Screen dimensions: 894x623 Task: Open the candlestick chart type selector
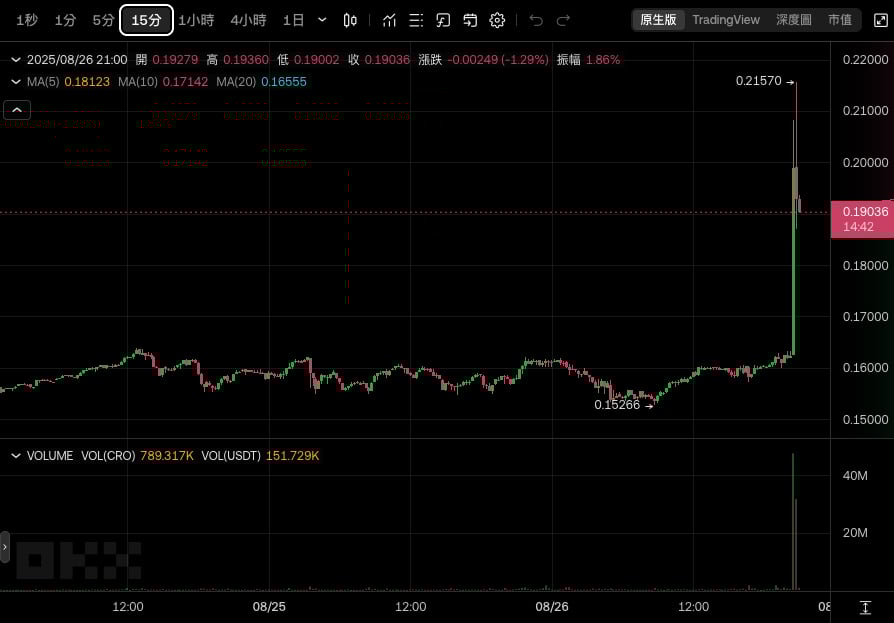click(x=350, y=20)
